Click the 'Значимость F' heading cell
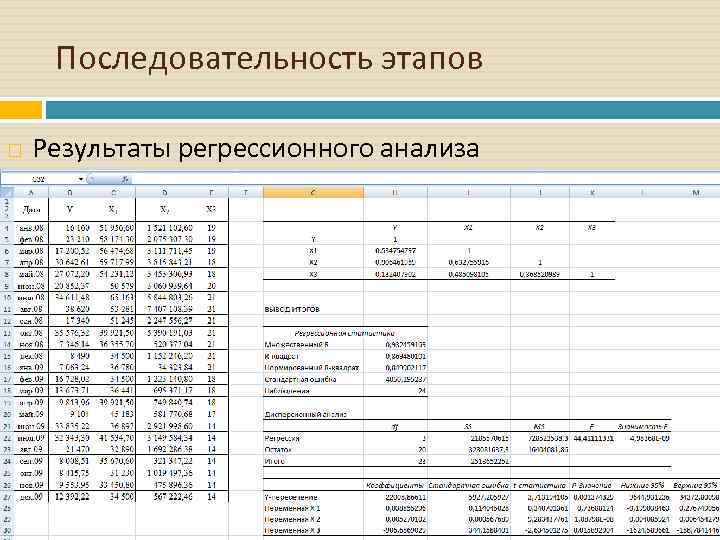 (643, 427)
